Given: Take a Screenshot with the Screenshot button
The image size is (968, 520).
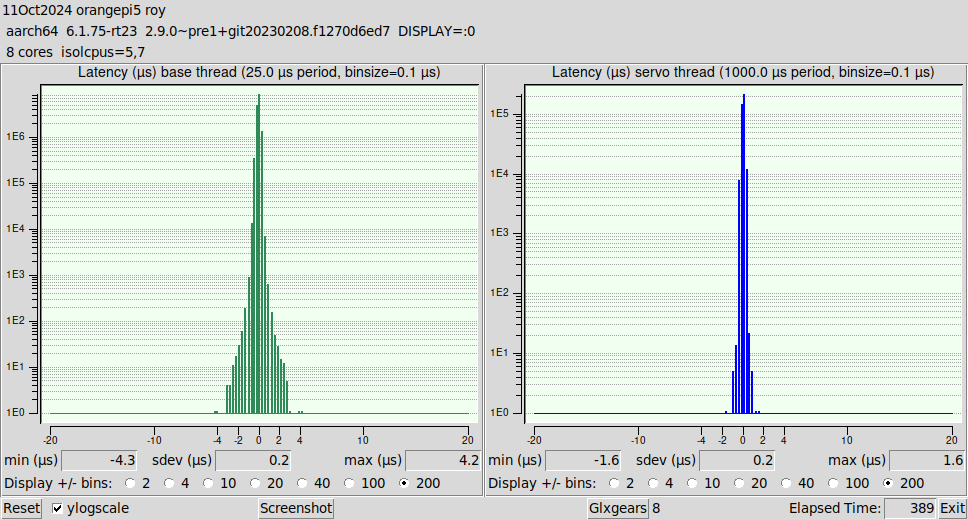Looking at the screenshot, I should click(x=296, y=508).
